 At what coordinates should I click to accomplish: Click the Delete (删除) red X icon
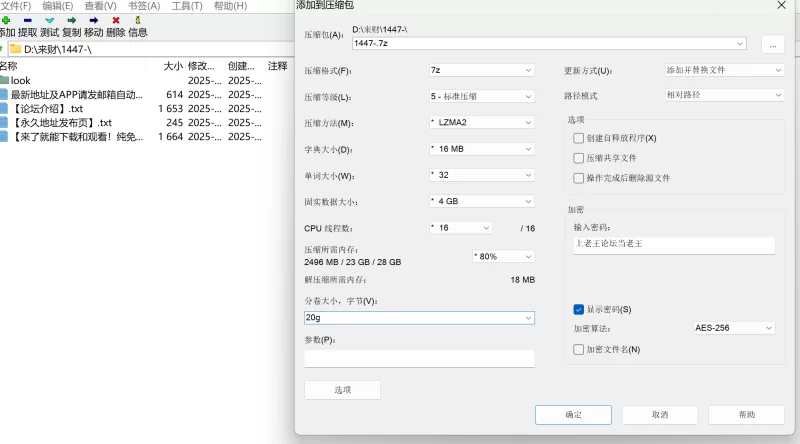(116, 20)
